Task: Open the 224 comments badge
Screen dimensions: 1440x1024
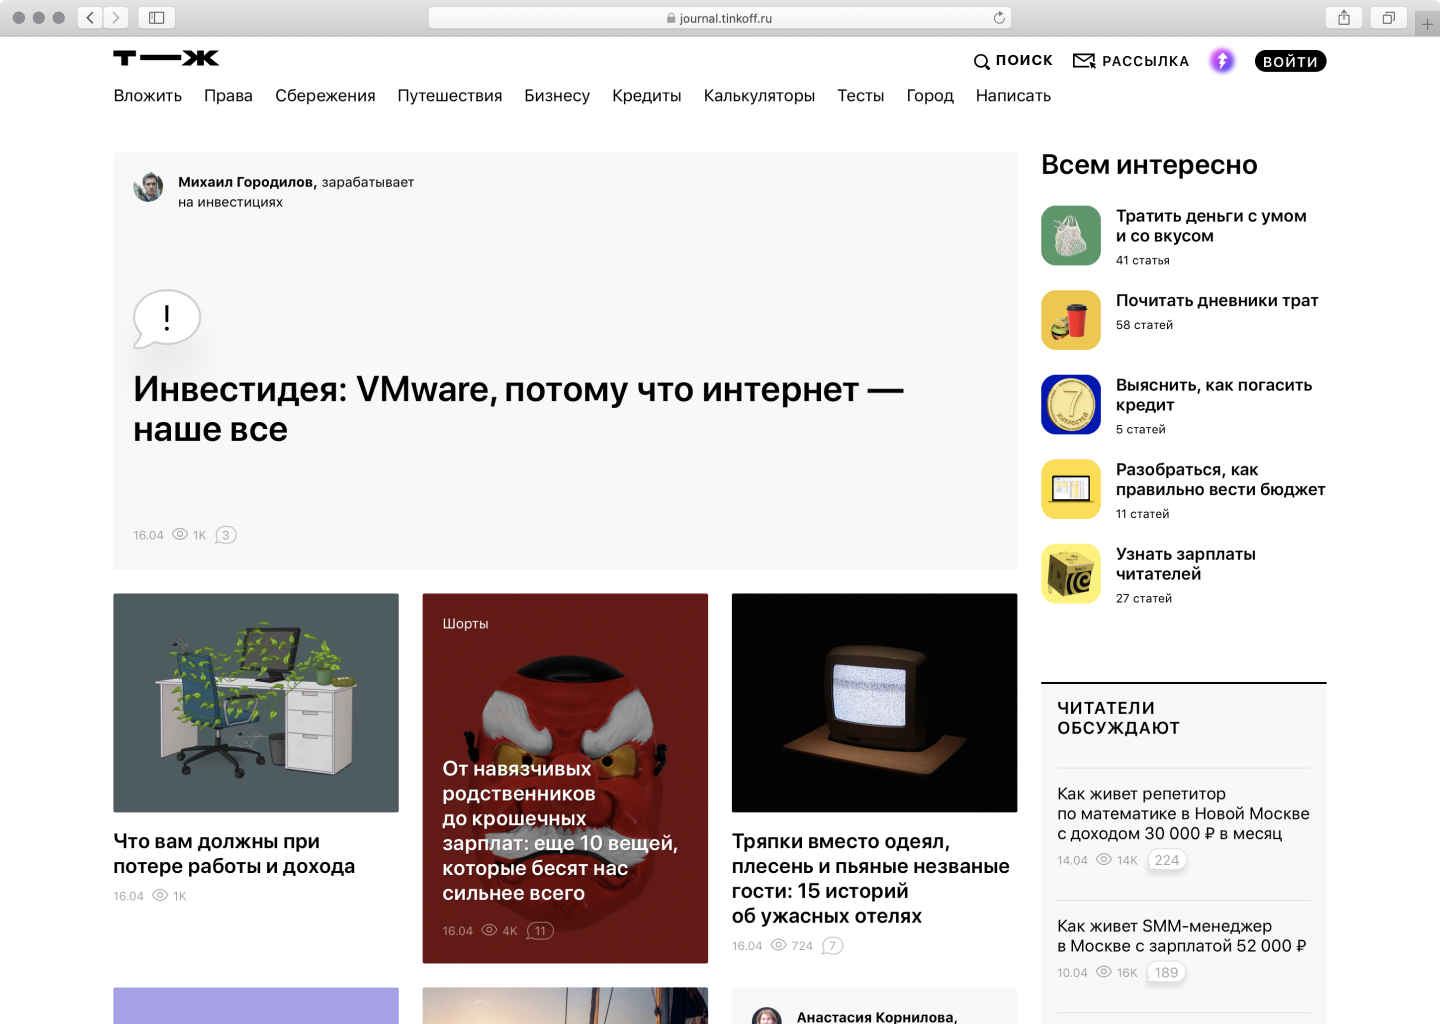Action: tap(1167, 860)
